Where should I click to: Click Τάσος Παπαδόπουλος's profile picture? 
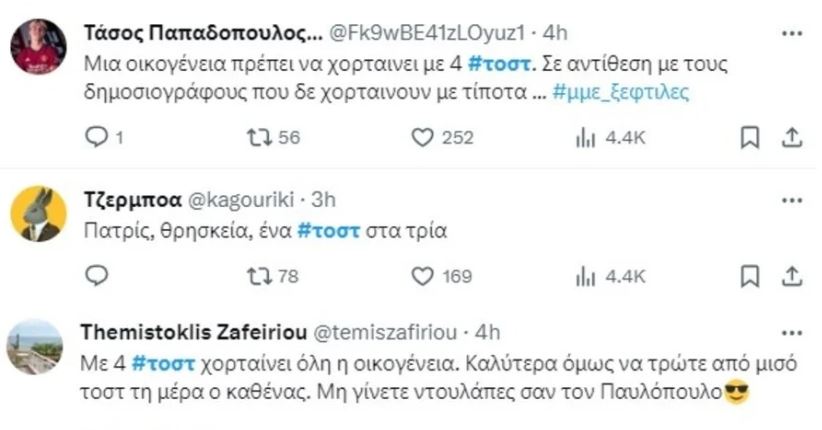[39, 47]
